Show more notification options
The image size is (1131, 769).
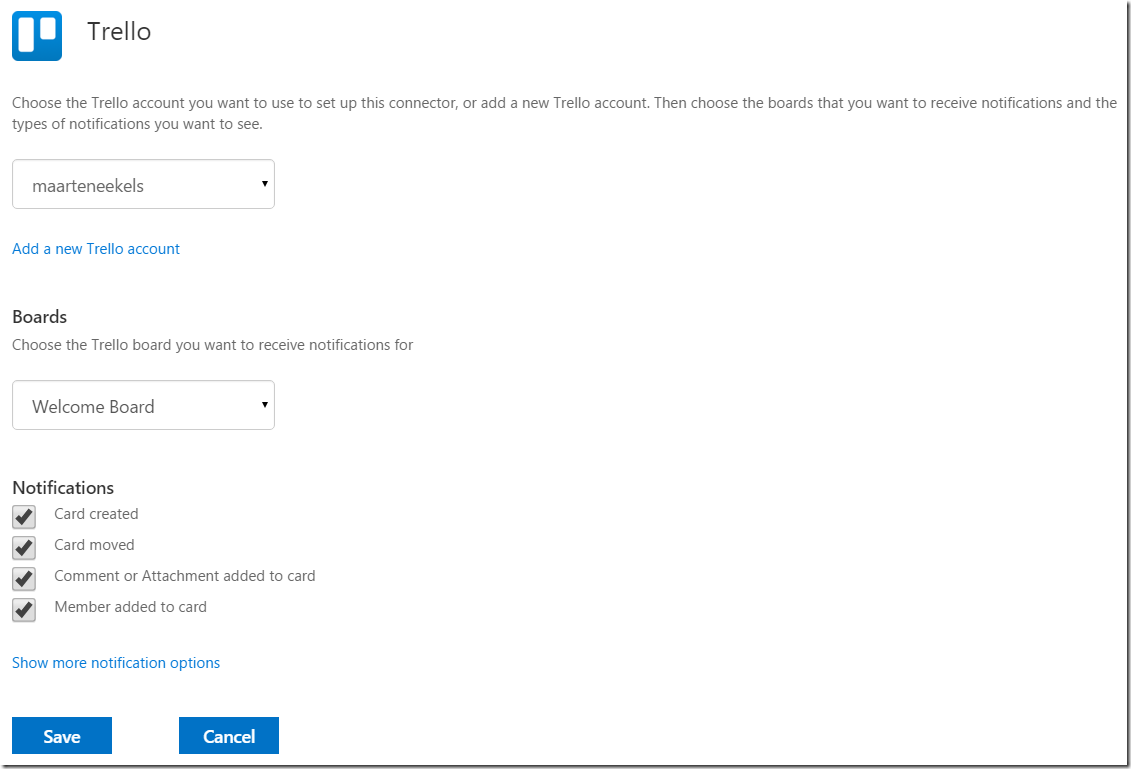[116, 663]
